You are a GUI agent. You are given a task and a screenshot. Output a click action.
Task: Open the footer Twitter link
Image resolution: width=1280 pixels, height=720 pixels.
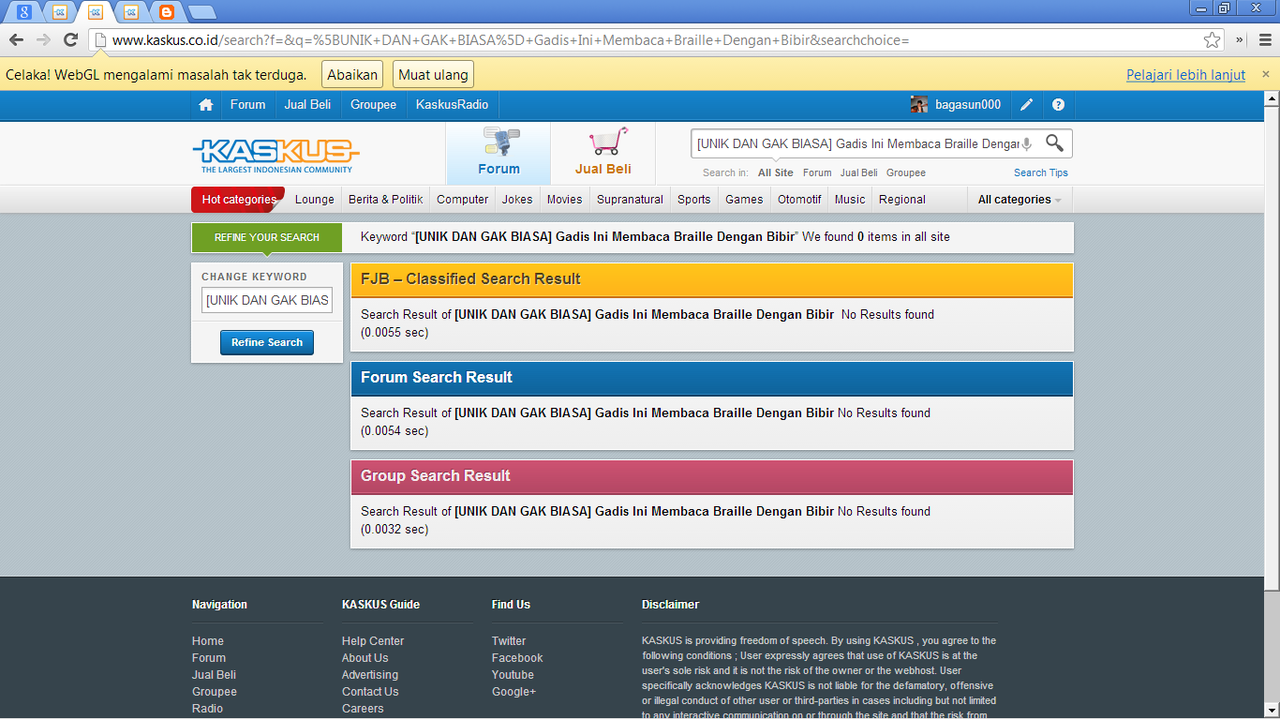509,641
